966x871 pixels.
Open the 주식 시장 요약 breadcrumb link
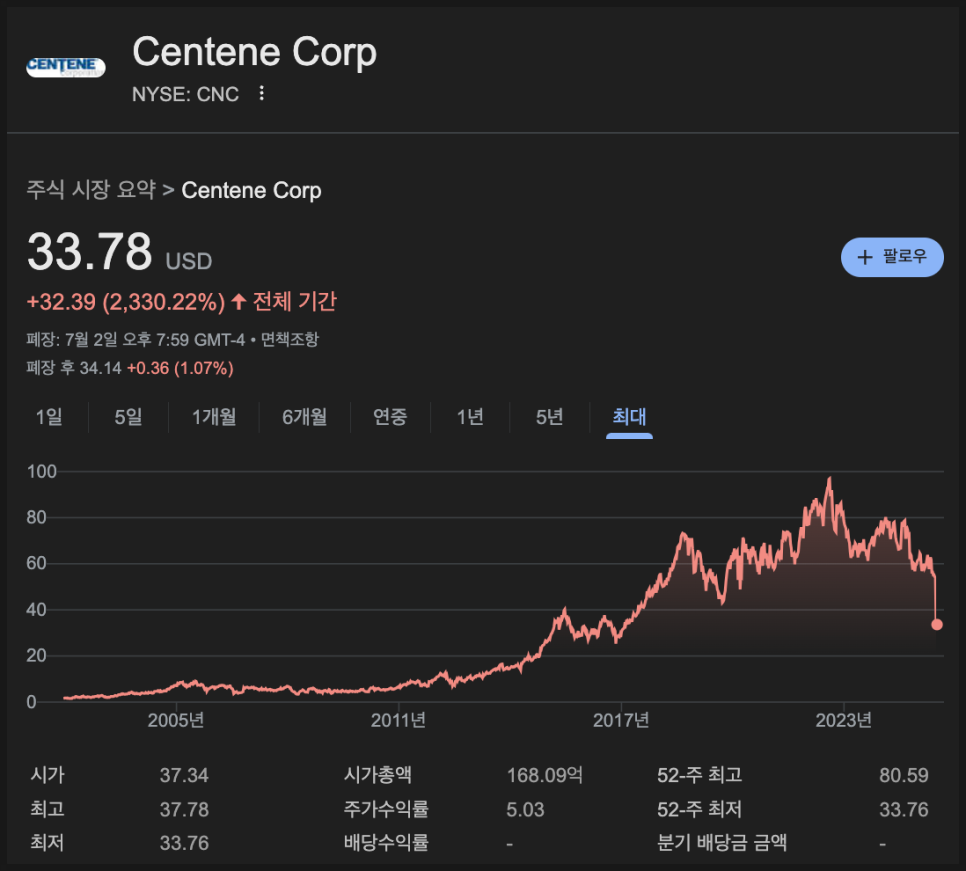point(91,190)
